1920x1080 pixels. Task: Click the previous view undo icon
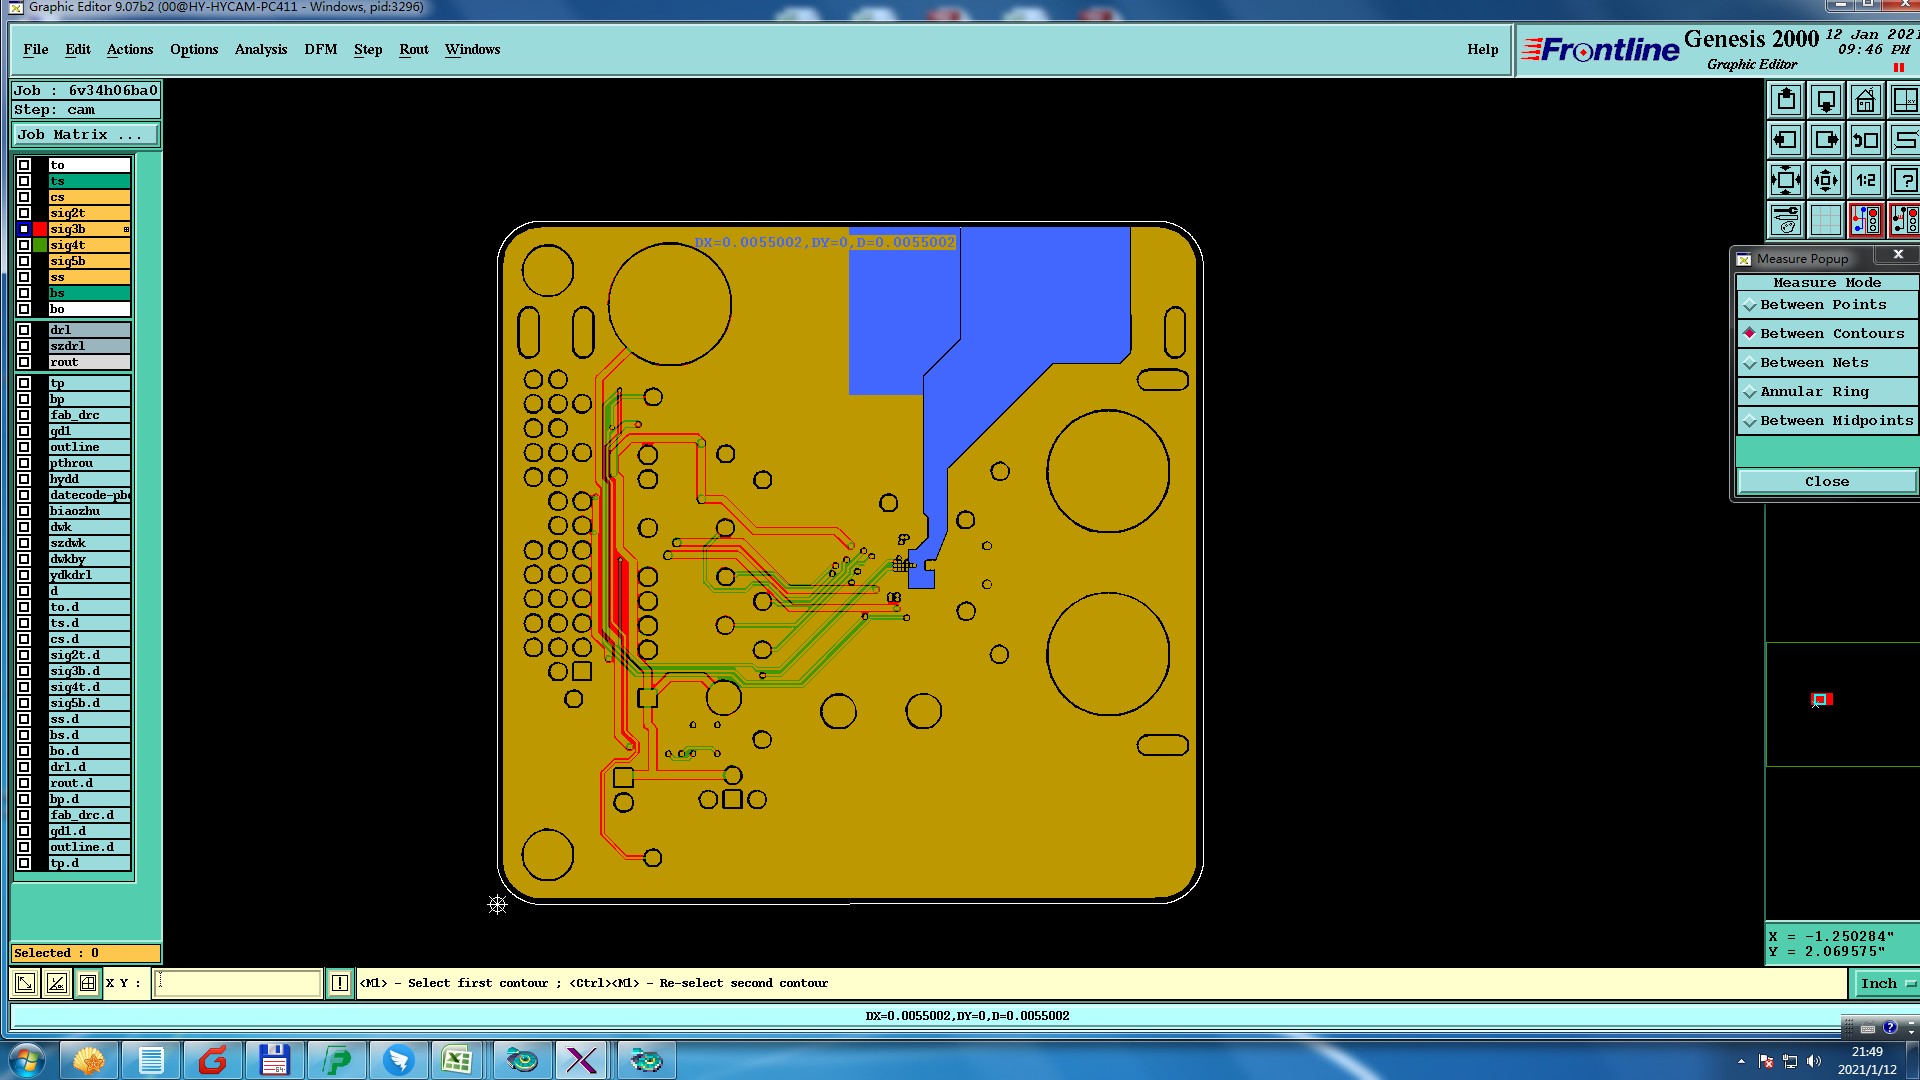[1866, 140]
